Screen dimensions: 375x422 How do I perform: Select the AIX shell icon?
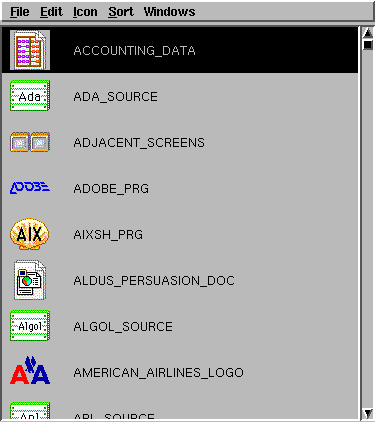30,234
